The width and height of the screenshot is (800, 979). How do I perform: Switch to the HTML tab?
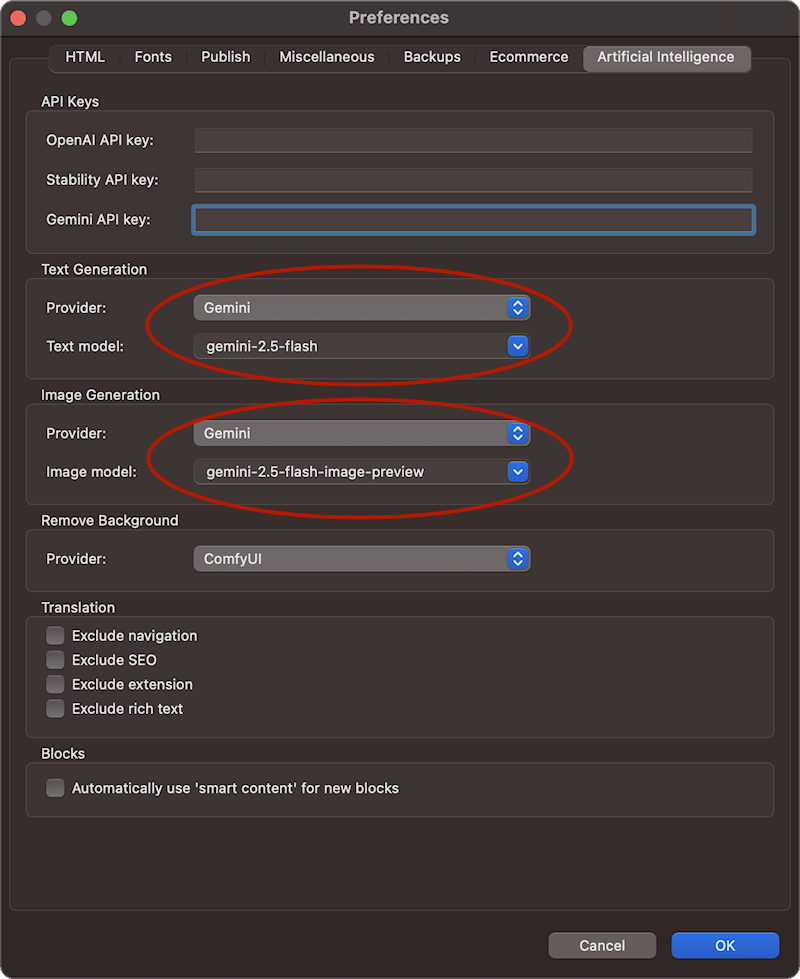pyautogui.click(x=85, y=57)
